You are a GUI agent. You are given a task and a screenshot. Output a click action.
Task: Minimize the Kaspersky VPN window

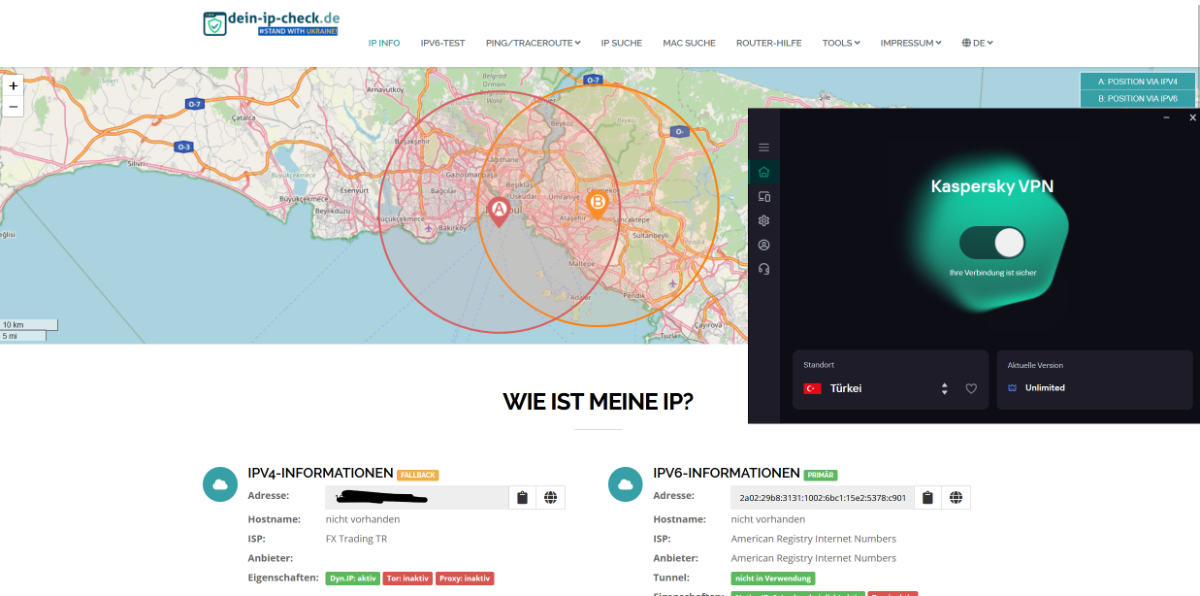pos(1166,118)
